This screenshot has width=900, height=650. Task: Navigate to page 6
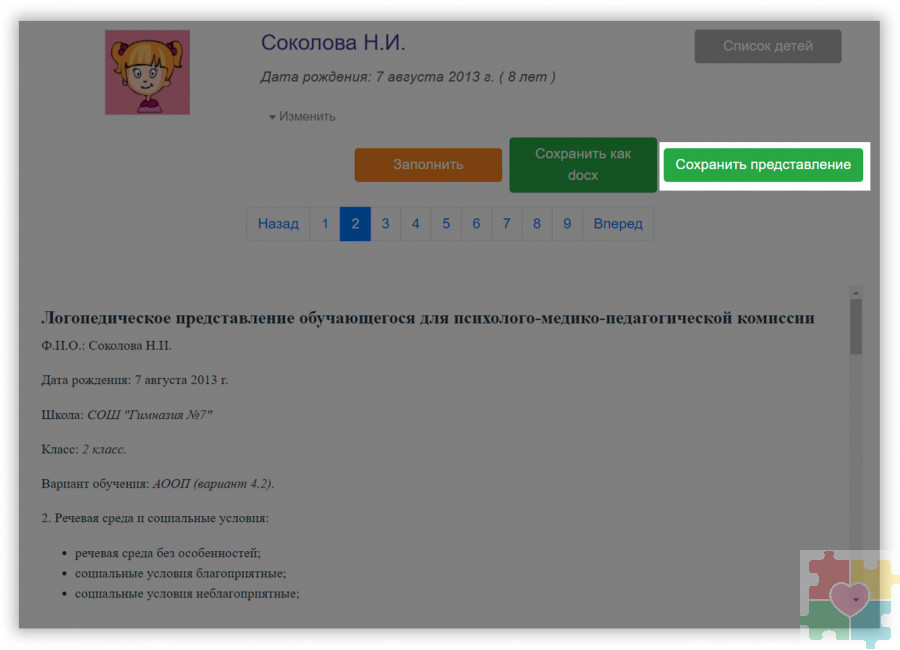pyautogui.click(x=476, y=224)
